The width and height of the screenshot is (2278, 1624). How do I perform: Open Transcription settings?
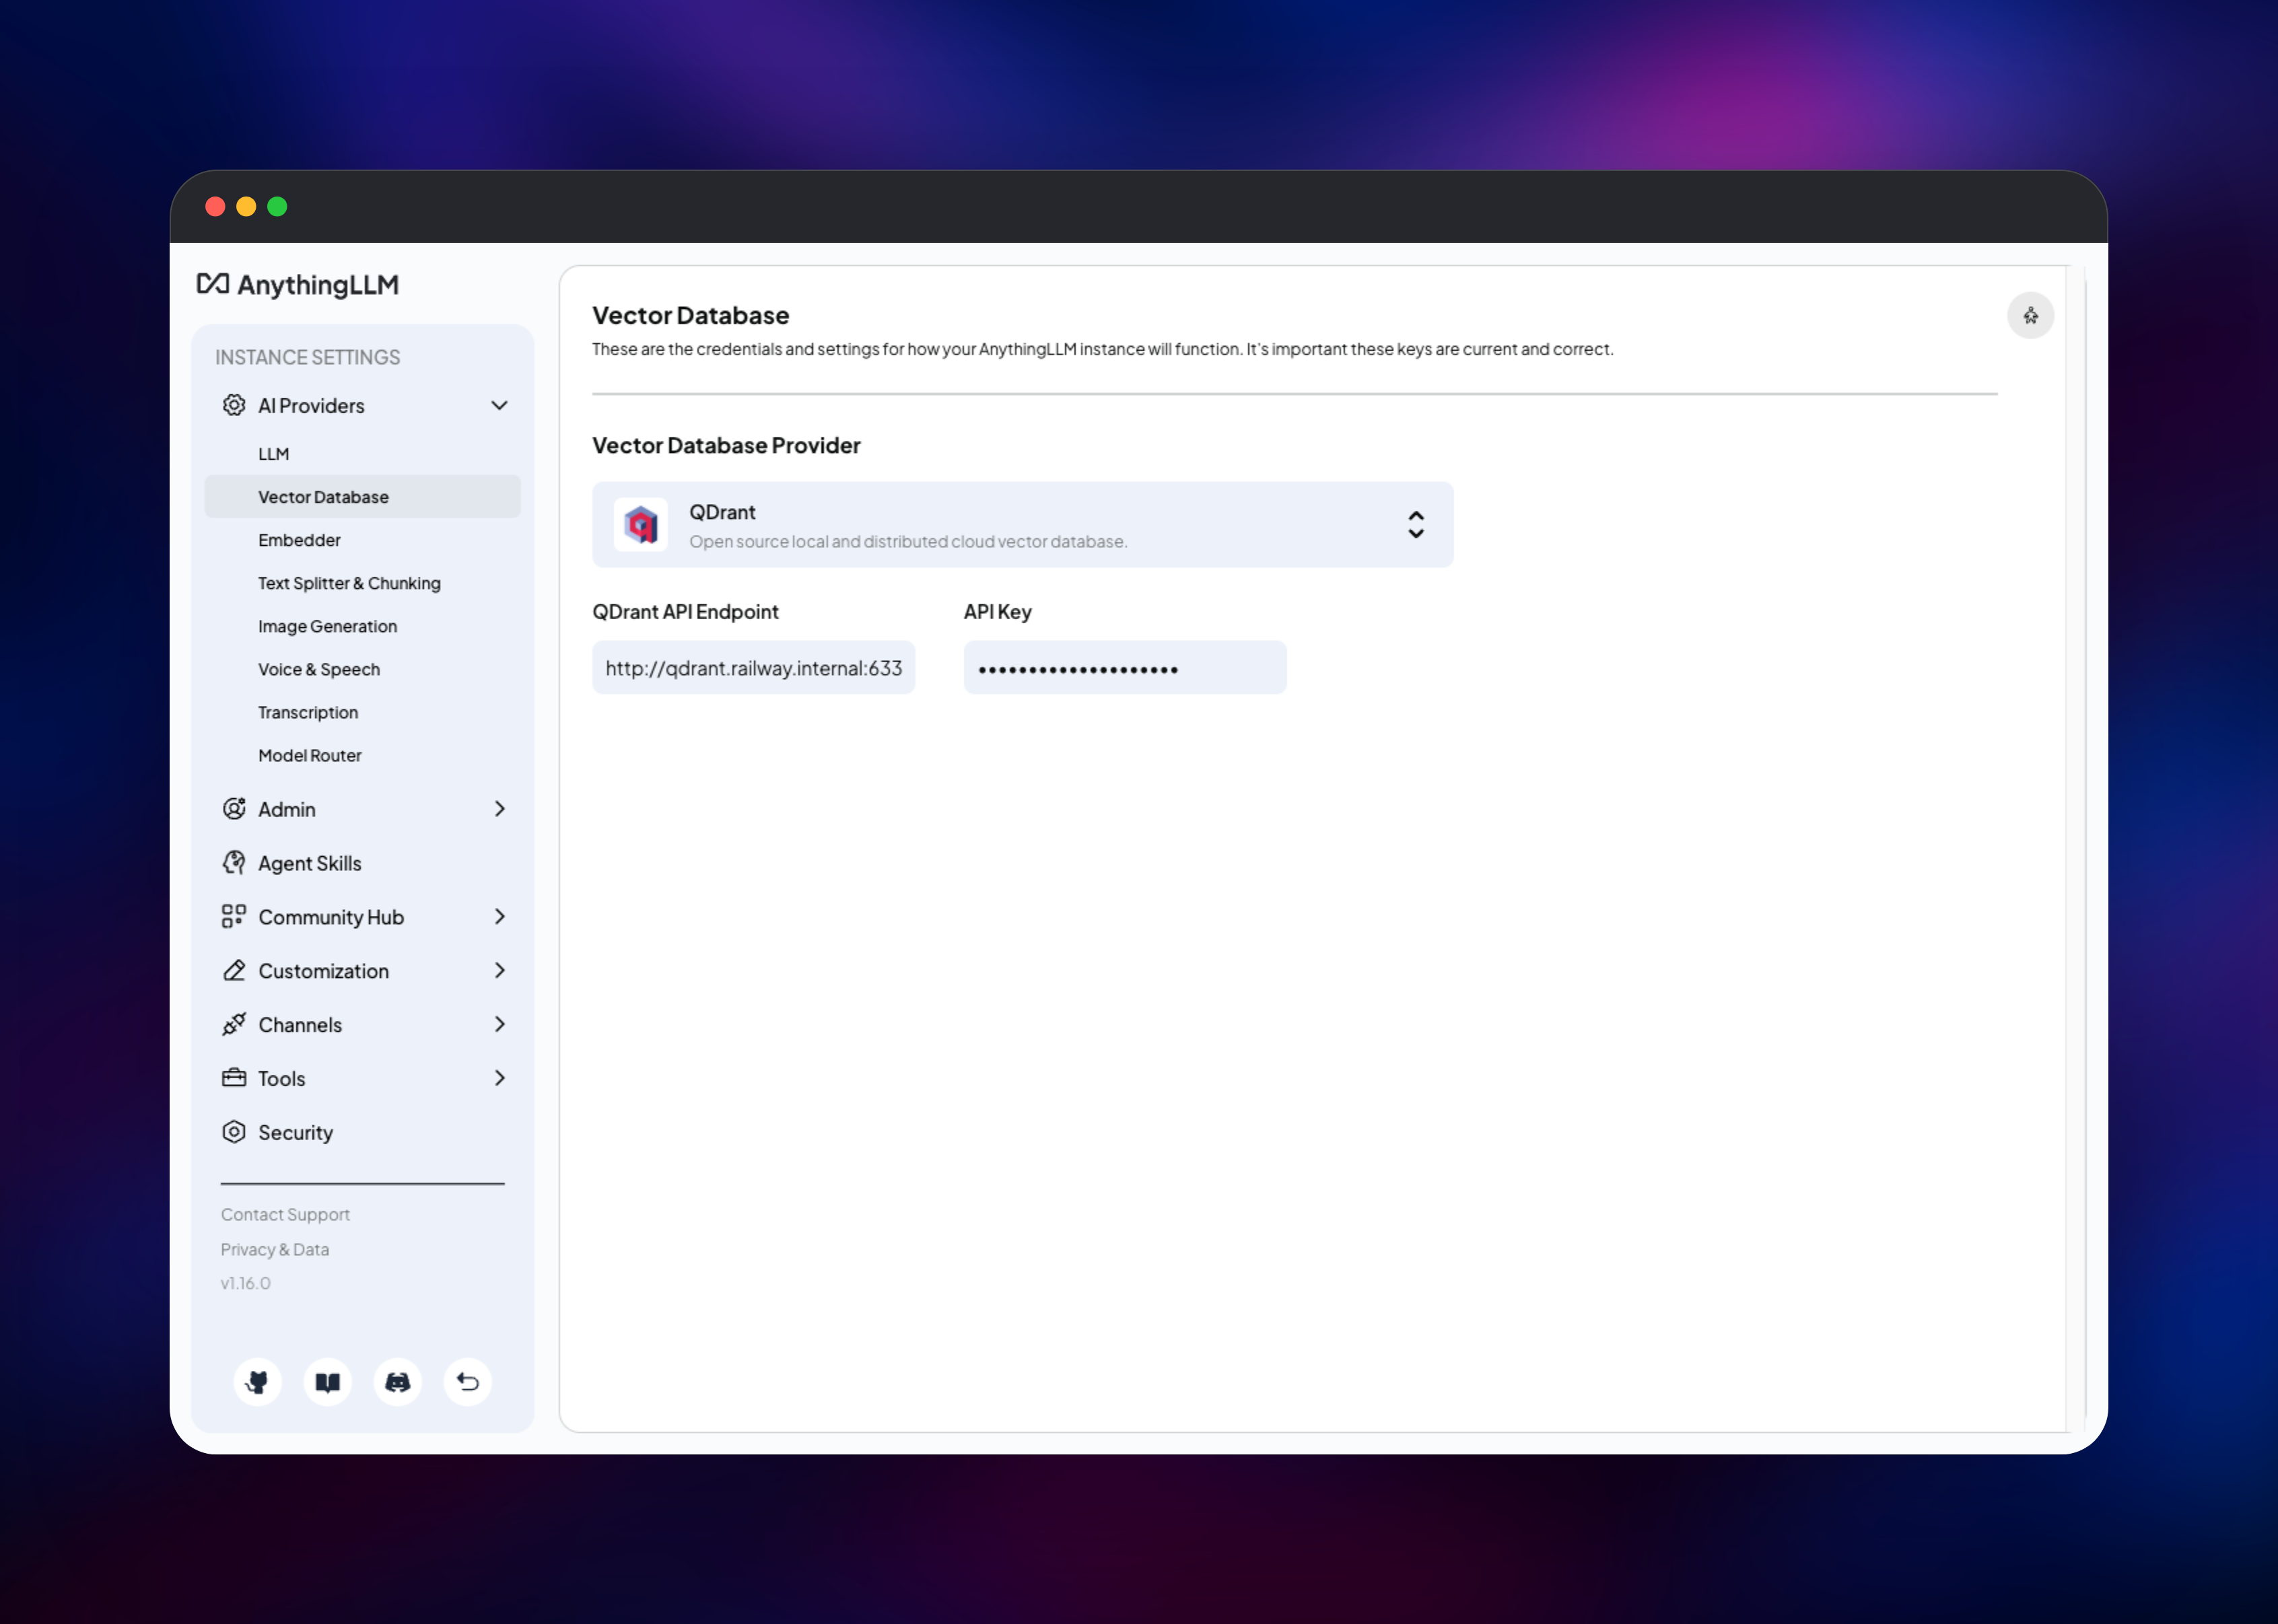(363, 712)
